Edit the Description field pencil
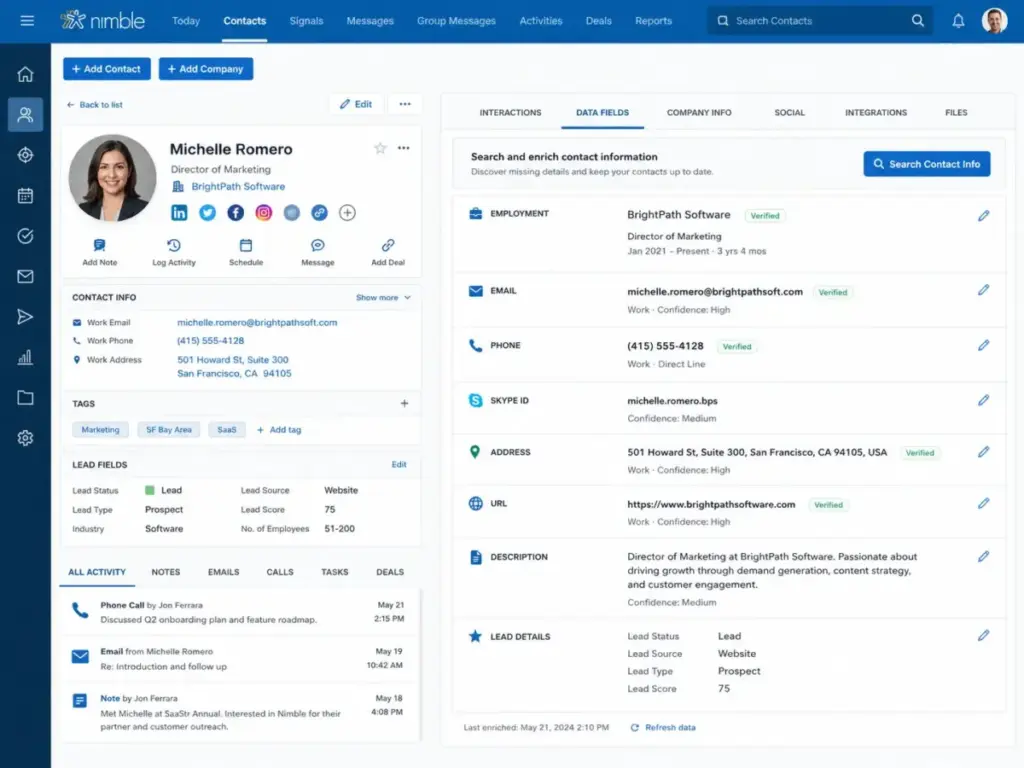Image resolution: width=1024 pixels, height=768 pixels. 984,556
